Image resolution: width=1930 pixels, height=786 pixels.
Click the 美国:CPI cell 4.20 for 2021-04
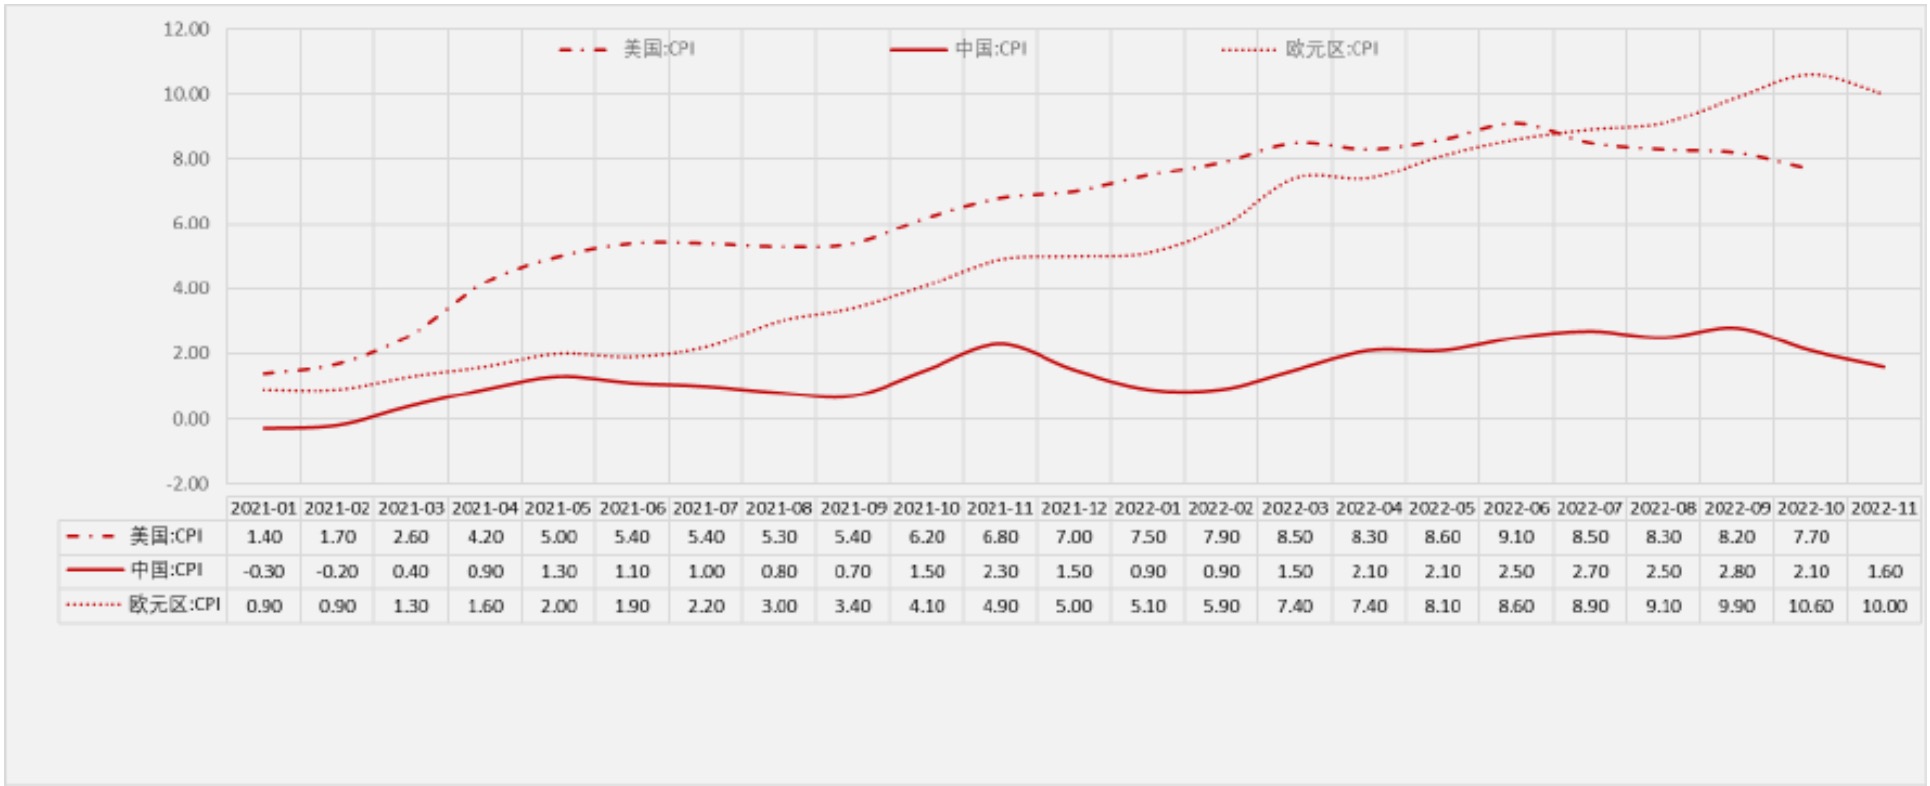click(485, 537)
